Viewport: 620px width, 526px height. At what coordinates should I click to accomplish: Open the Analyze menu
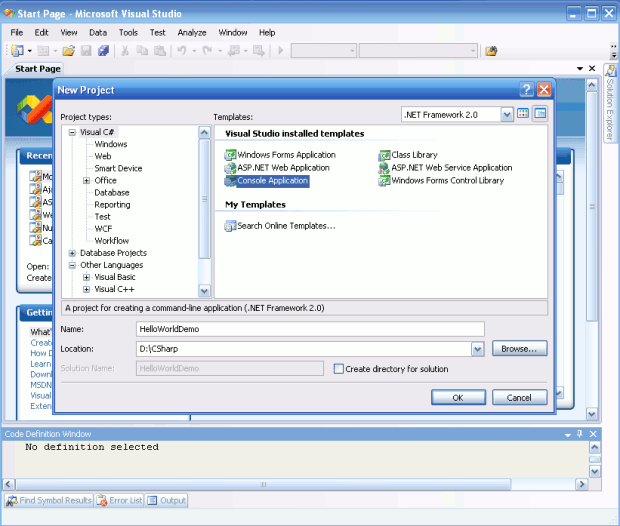(x=192, y=32)
